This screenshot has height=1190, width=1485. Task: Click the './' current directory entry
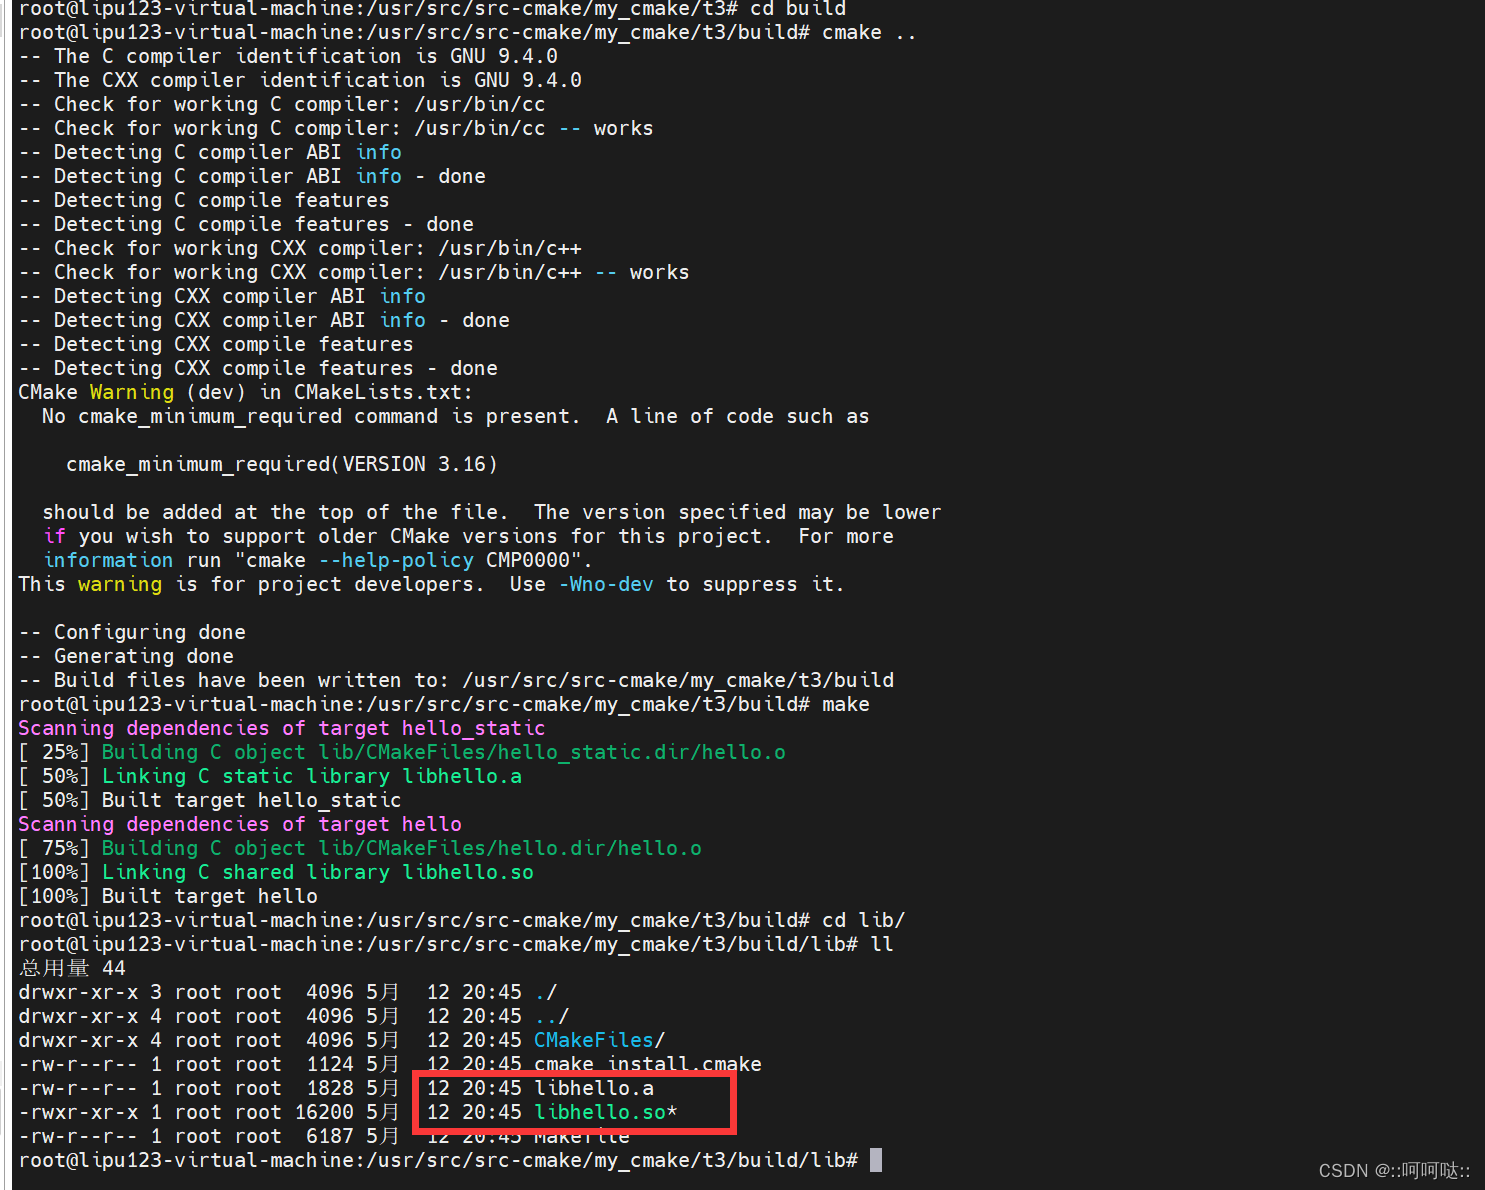point(546,992)
